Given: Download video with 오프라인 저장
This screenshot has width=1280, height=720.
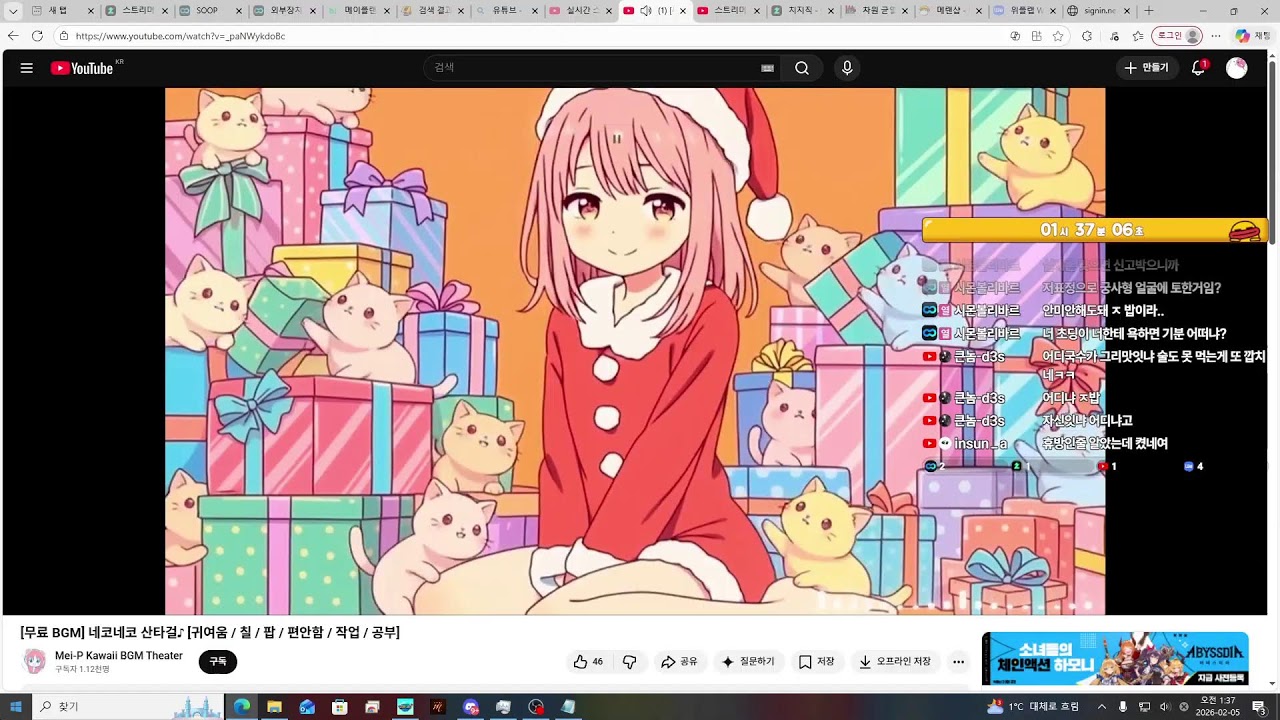Looking at the screenshot, I should [896, 662].
